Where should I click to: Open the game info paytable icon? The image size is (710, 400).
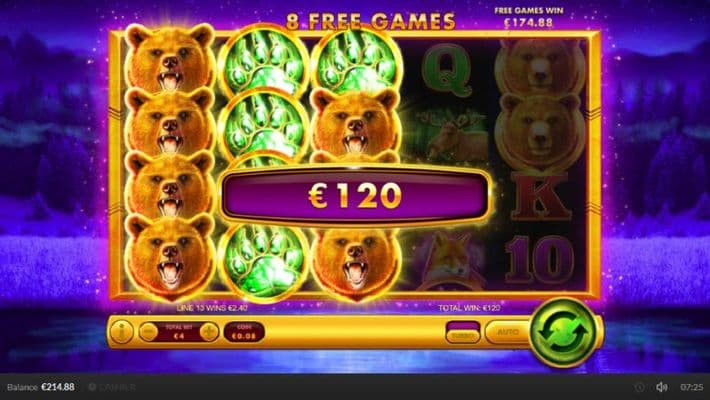tap(122, 332)
